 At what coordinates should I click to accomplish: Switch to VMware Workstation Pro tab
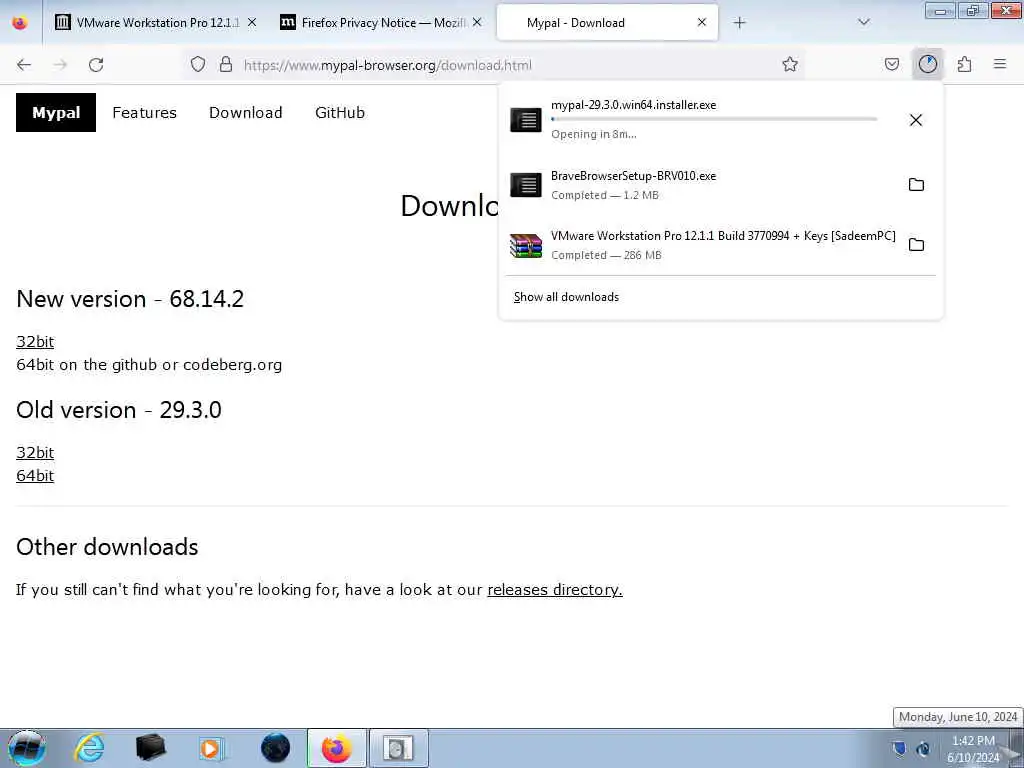pos(155,23)
